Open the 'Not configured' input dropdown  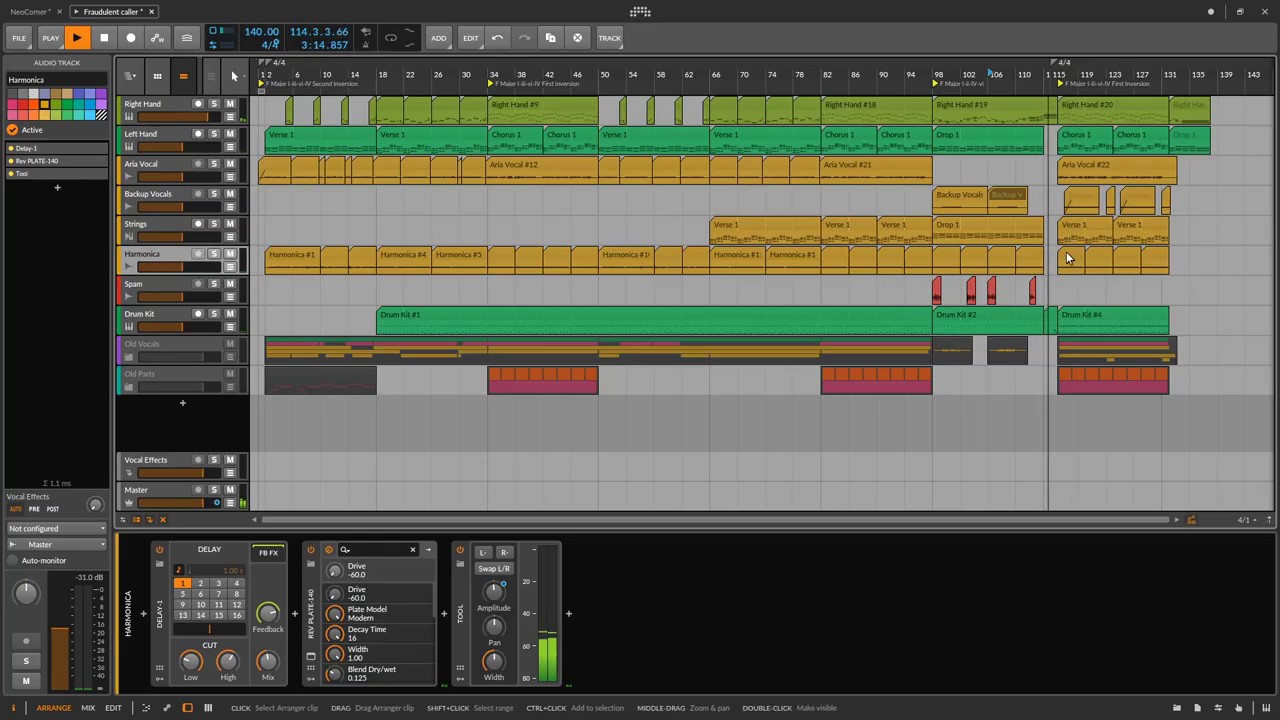(x=56, y=529)
